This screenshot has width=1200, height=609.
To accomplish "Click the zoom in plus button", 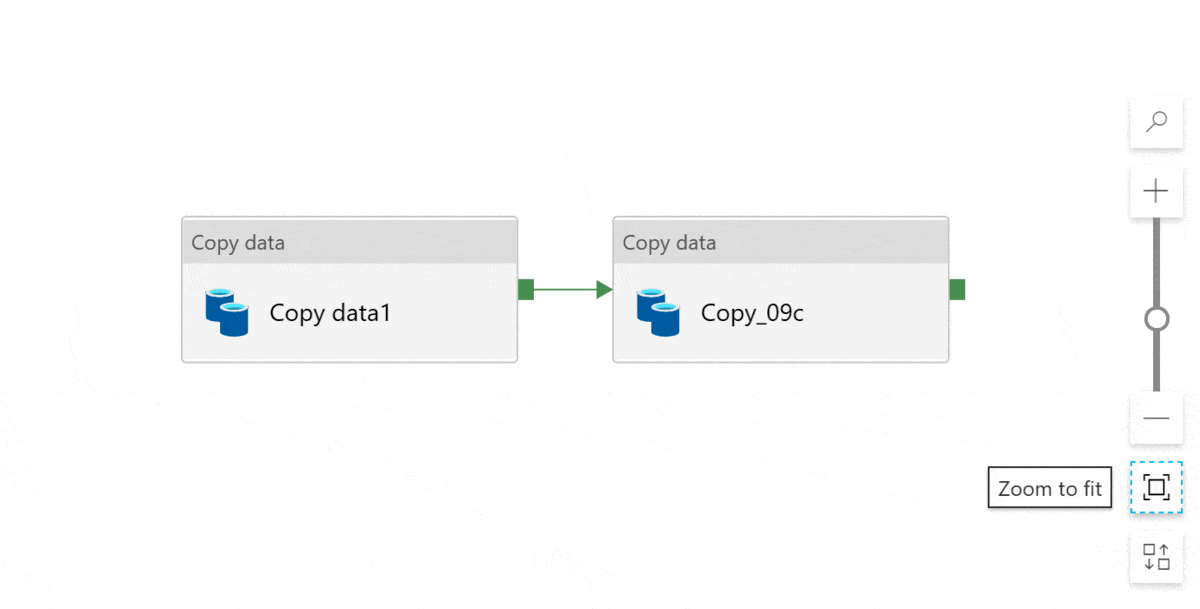I will pos(1156,191).
